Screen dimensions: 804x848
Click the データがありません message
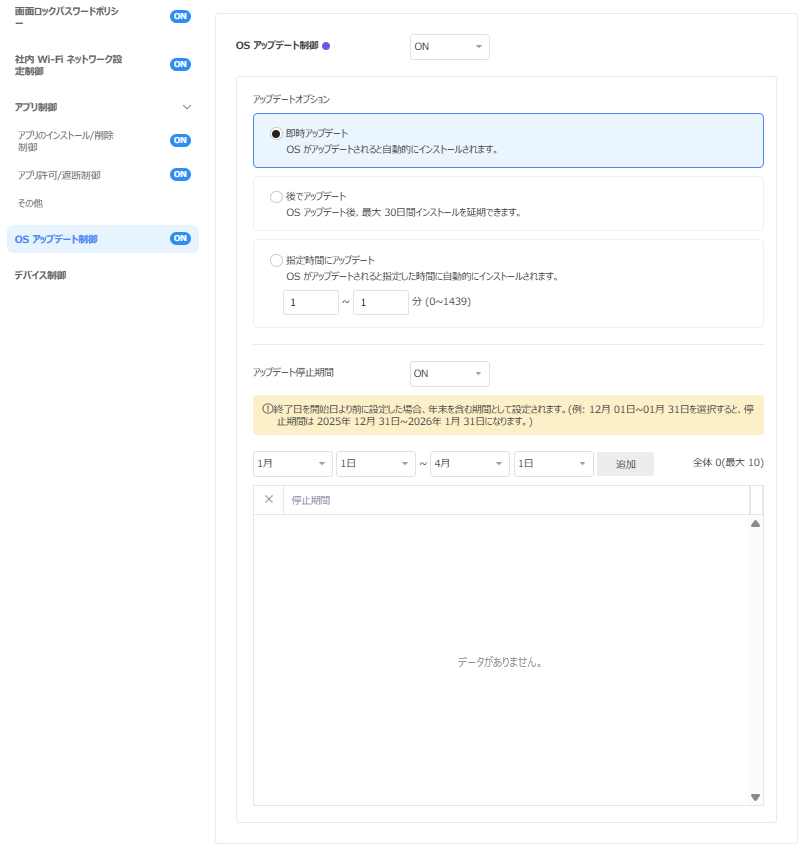tap(500, 662)
